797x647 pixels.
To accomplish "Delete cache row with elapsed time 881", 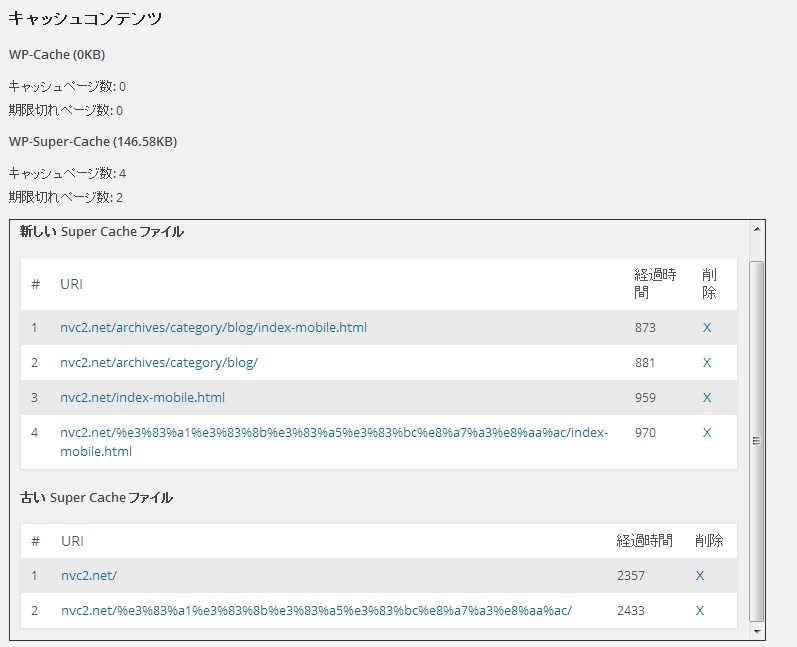I will (707, 363).
